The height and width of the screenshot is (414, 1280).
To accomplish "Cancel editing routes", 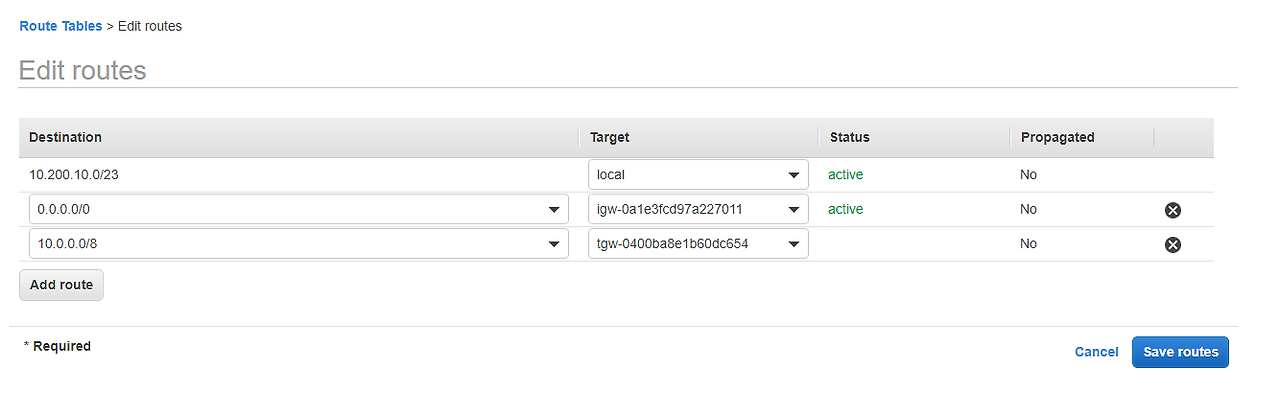I will point(1096,352).
